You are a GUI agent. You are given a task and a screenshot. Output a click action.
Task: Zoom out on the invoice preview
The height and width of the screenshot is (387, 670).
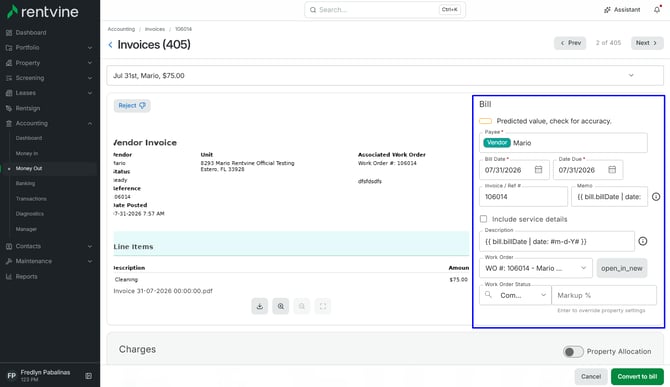click(x=302, y=306)
